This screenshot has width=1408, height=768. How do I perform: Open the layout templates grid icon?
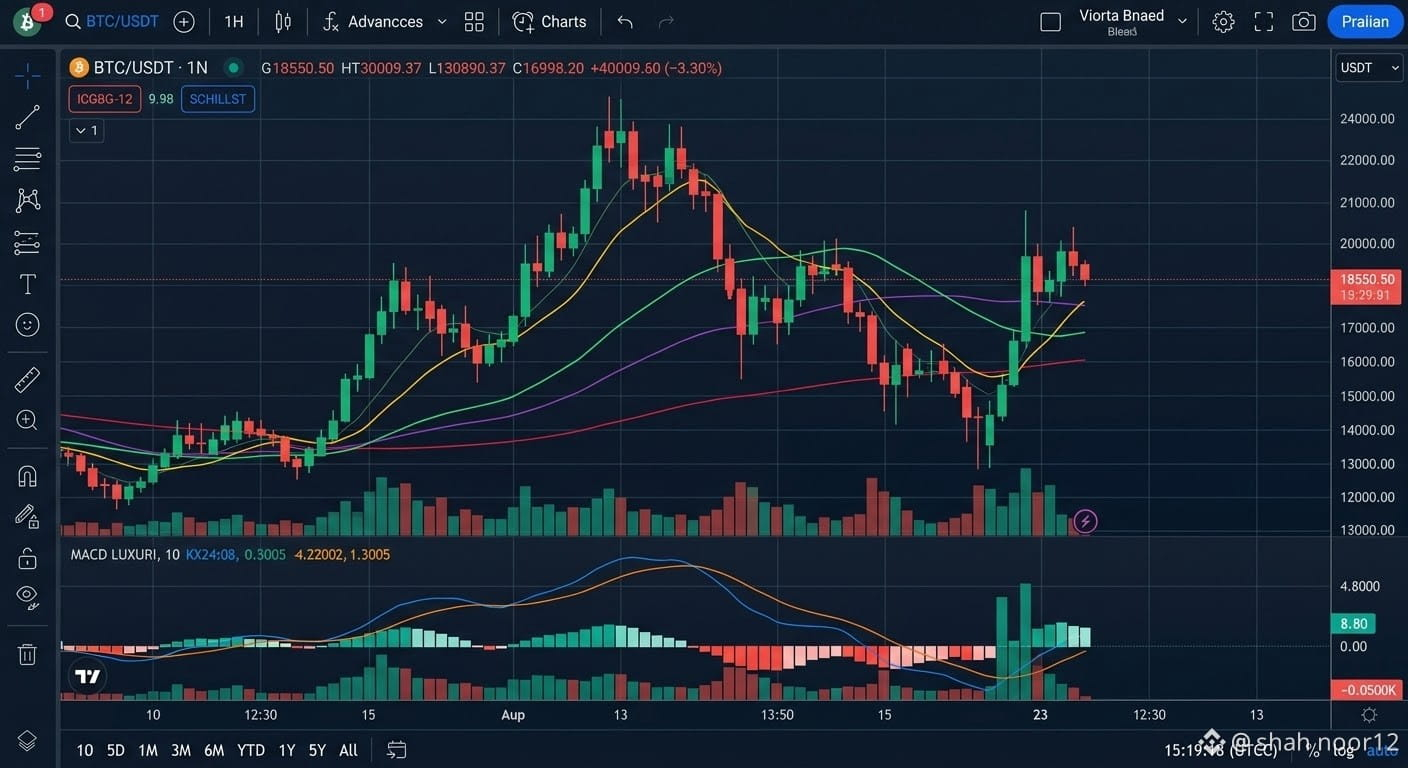point(474,21)
